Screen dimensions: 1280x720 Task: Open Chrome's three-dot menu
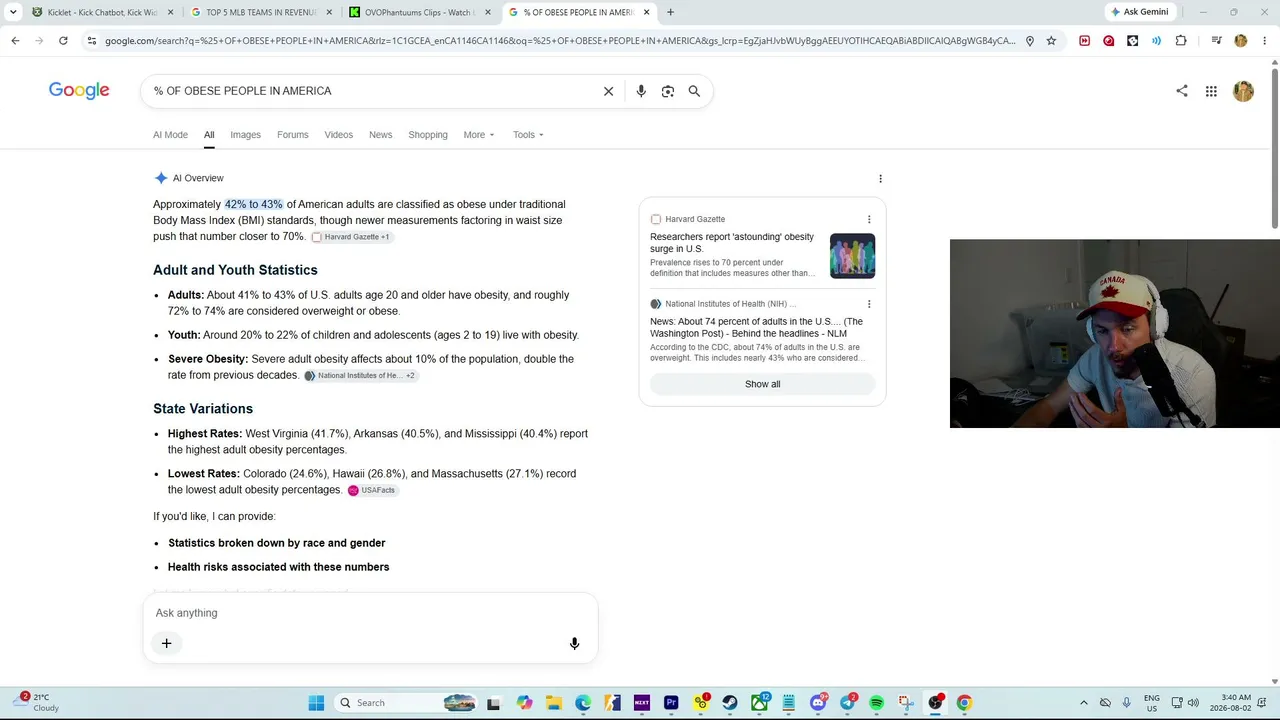coord(1265,41)
